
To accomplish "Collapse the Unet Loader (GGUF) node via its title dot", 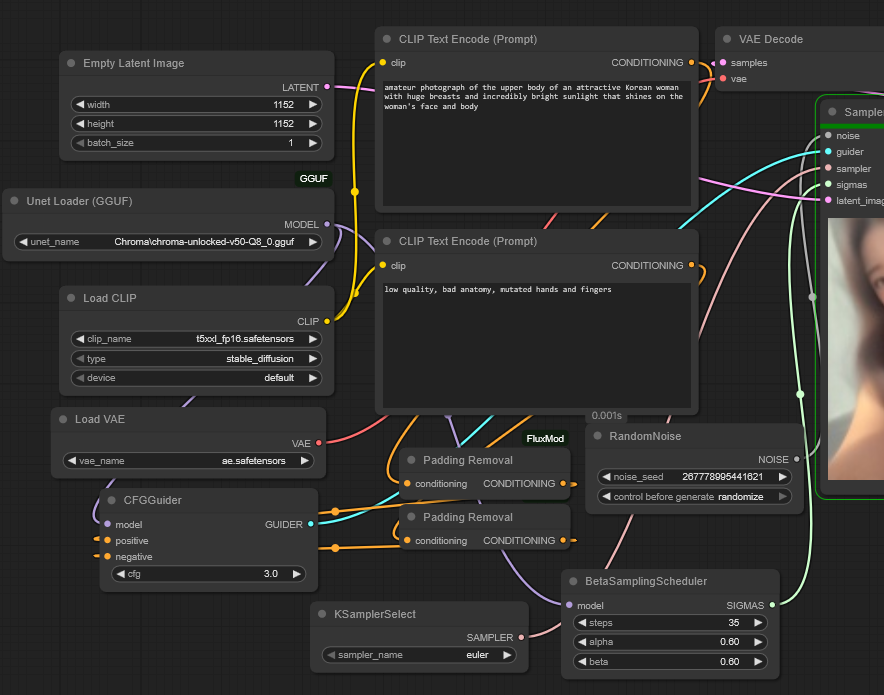I will 14,201.
